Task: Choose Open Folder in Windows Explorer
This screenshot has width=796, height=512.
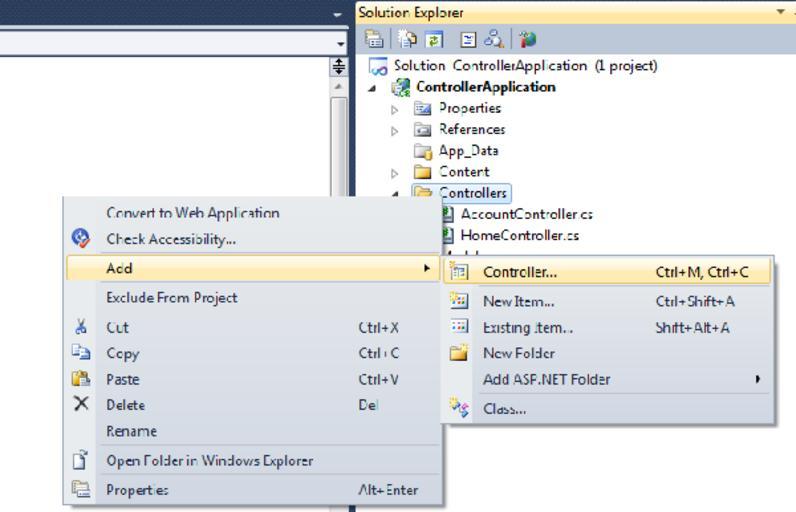Action: (209, 461)
